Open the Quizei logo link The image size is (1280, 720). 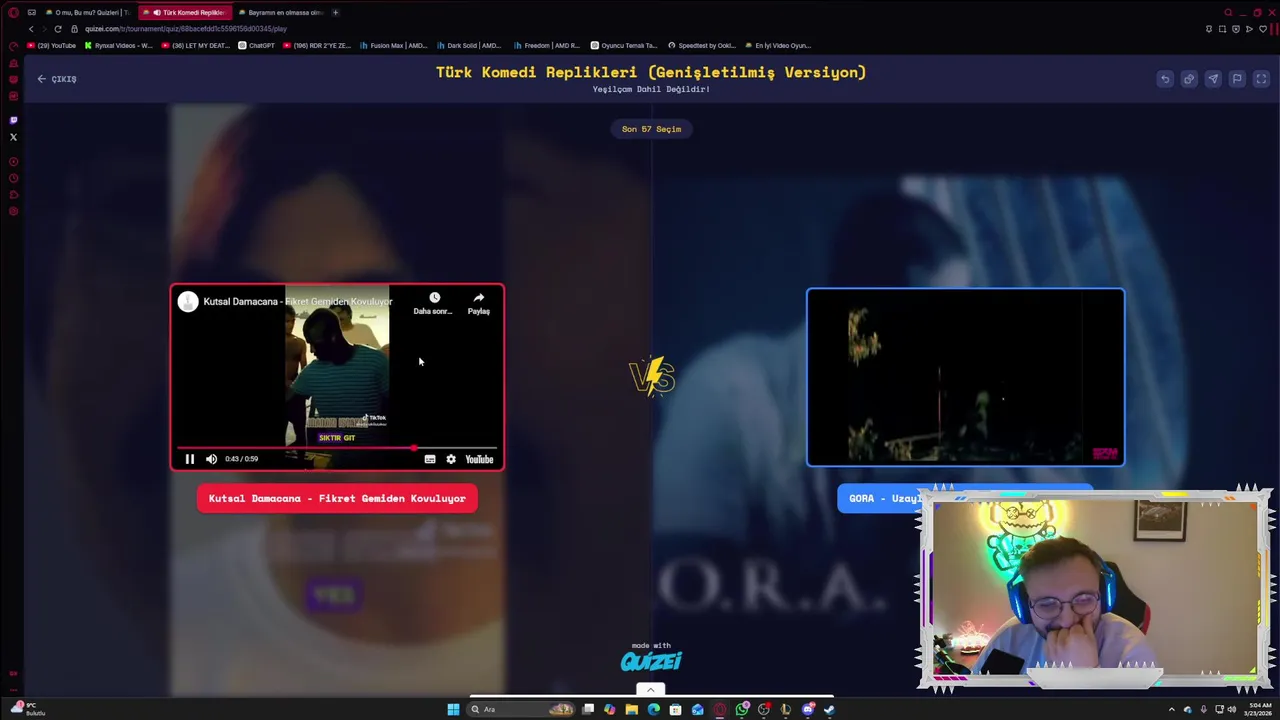click(651, 661)
